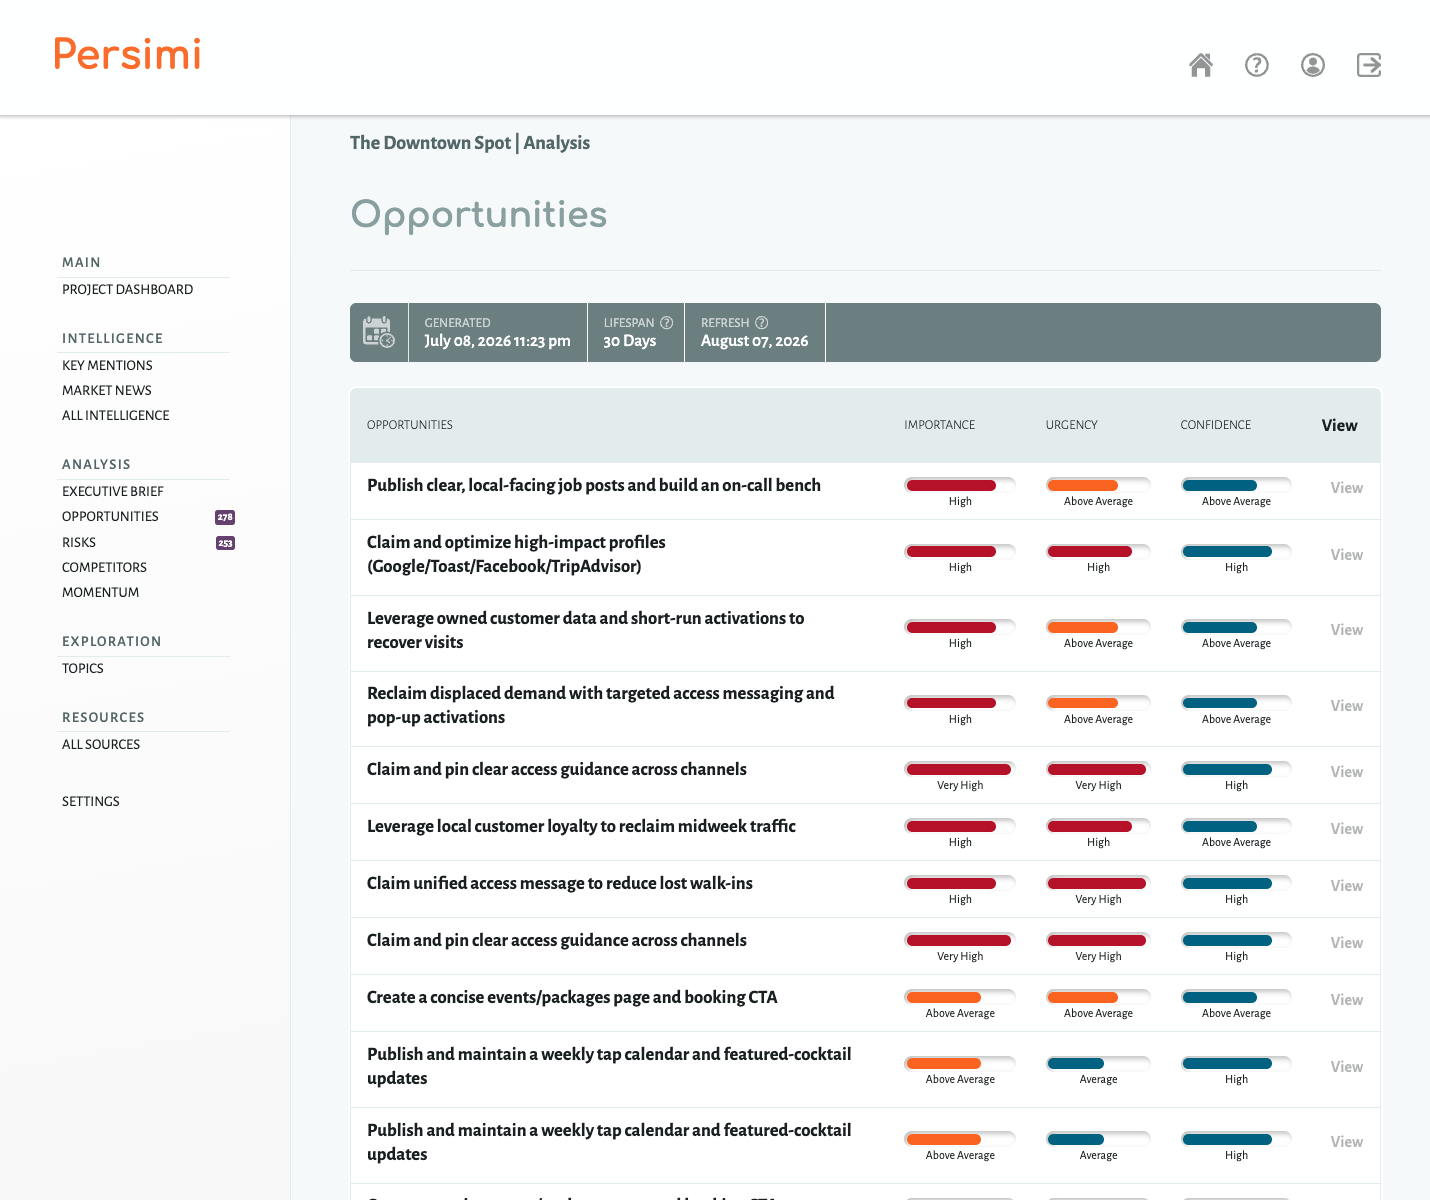Open All Sources under Resources

101,744
